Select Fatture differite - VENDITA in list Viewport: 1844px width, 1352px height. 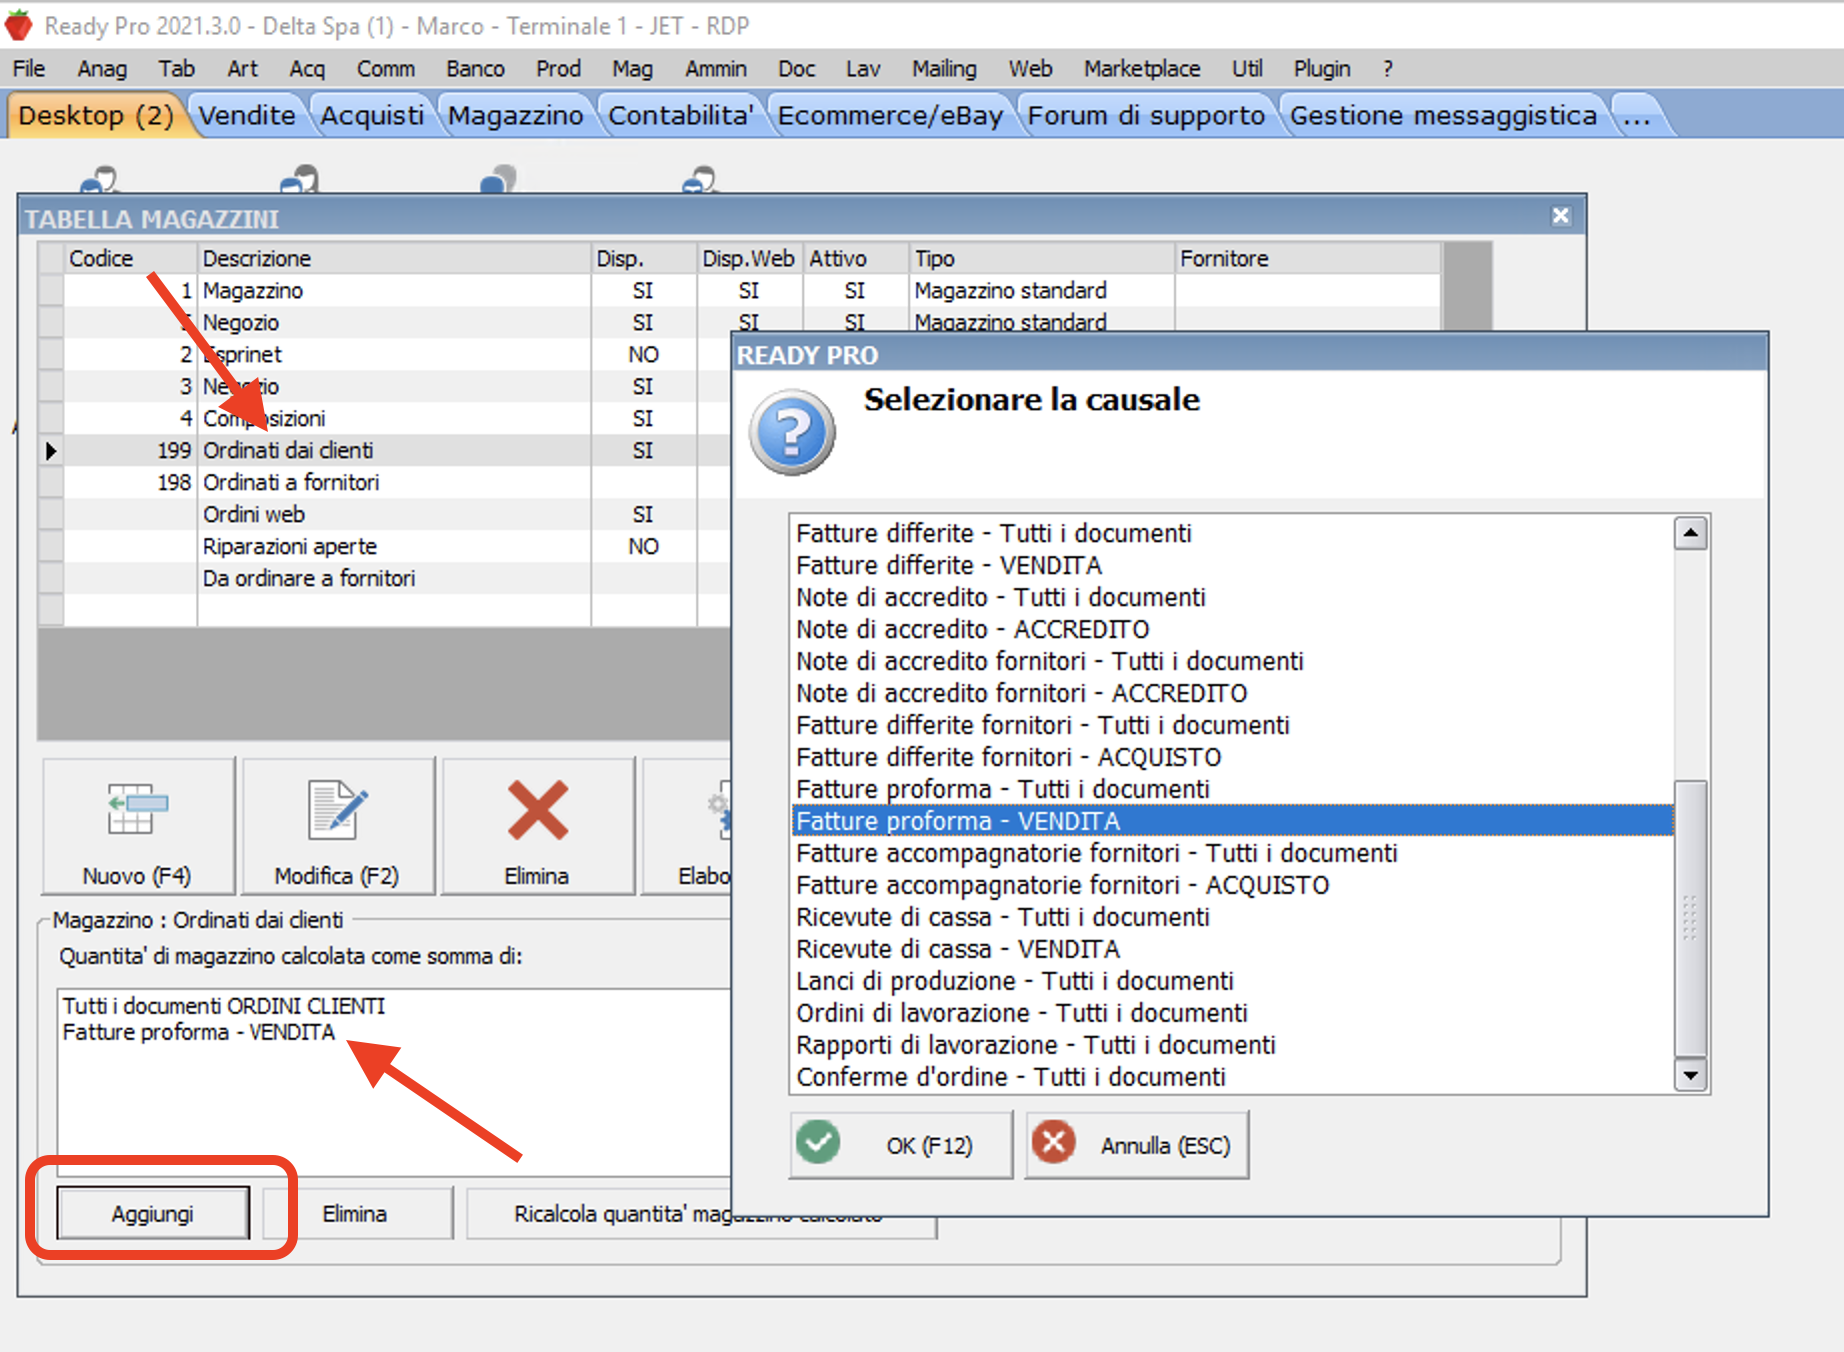1232,565
